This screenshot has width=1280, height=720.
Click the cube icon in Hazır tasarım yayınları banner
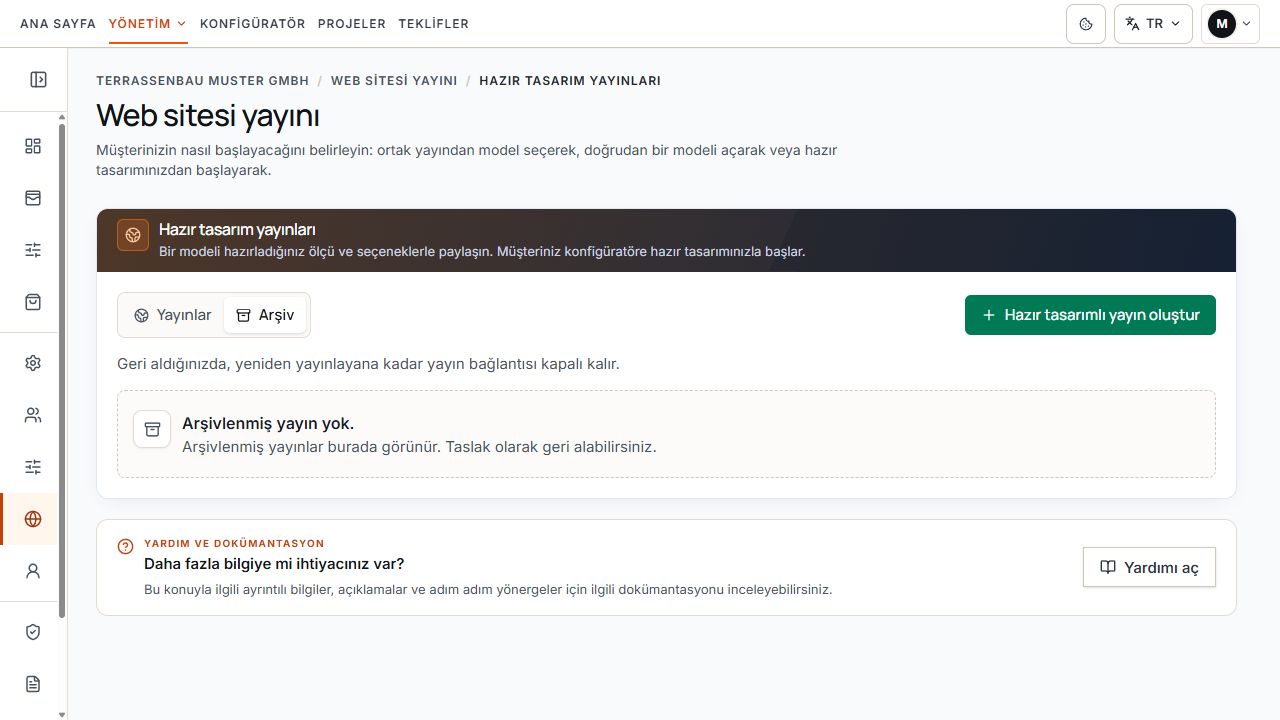click(x=133, y=235)
